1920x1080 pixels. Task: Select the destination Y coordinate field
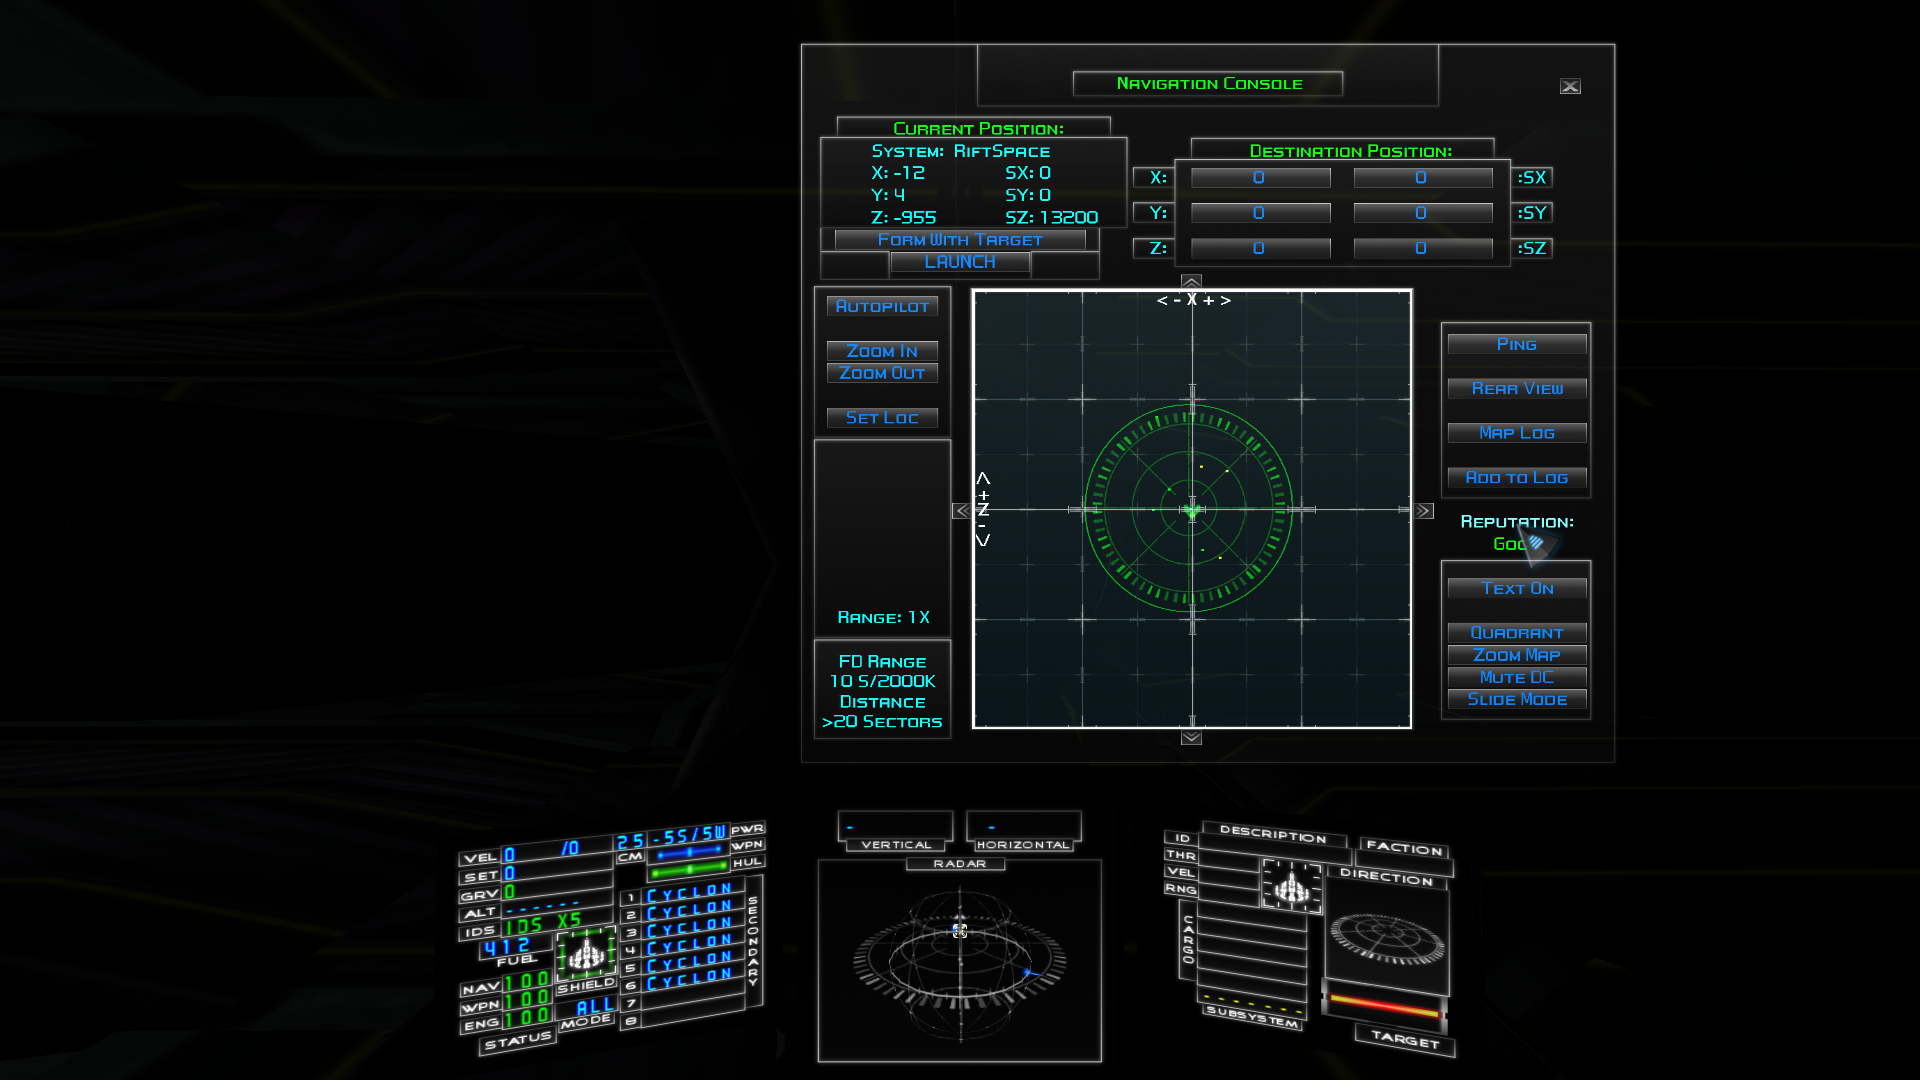[1260, 213]
